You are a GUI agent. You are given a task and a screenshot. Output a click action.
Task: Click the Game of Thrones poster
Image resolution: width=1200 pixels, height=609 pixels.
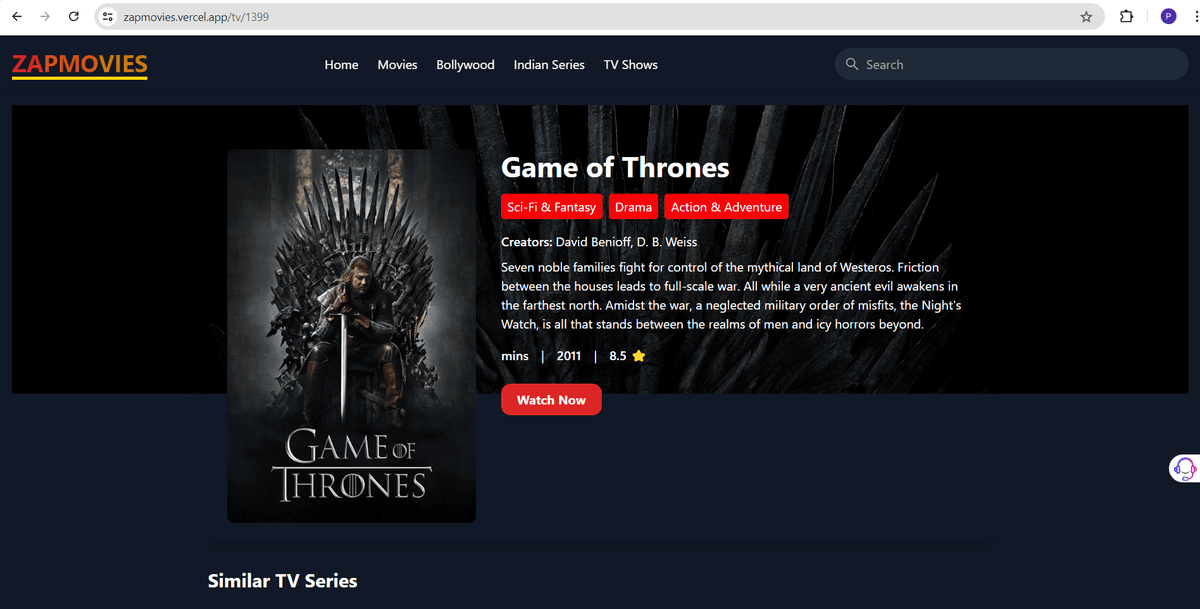click(x=351, y=336)
